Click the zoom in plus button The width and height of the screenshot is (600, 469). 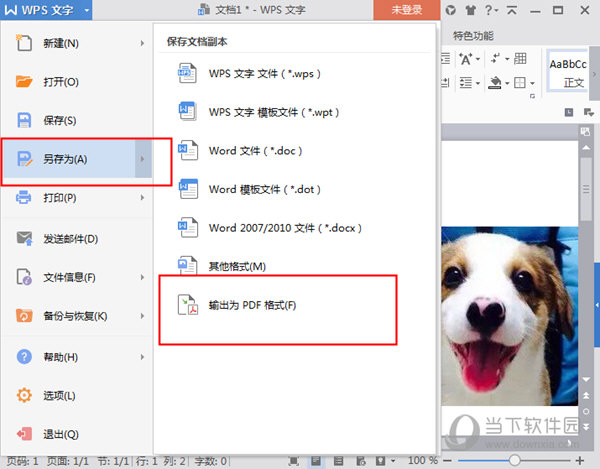580,461
